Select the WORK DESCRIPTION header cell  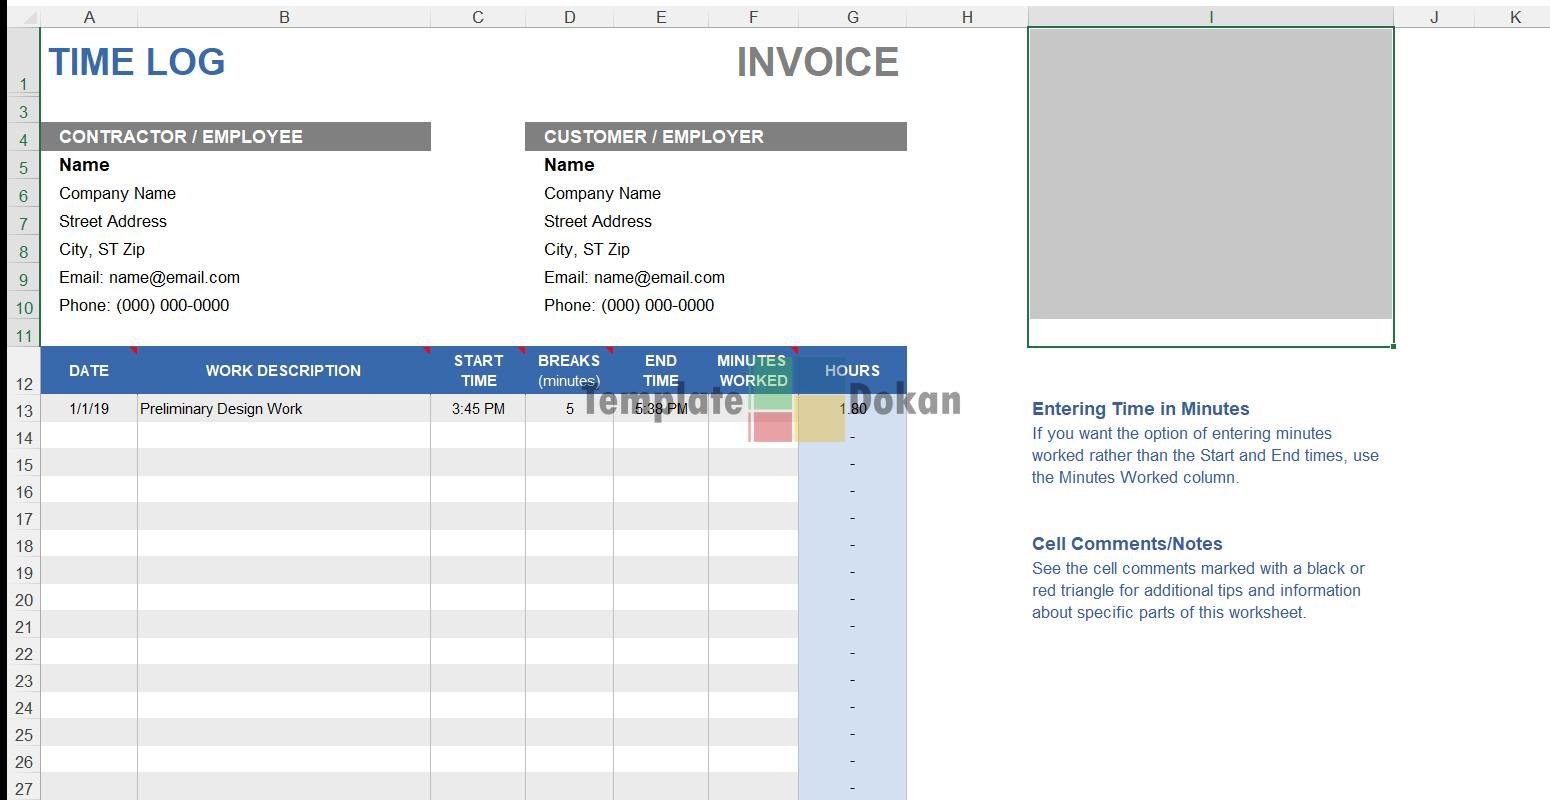[x=283, y=371]
